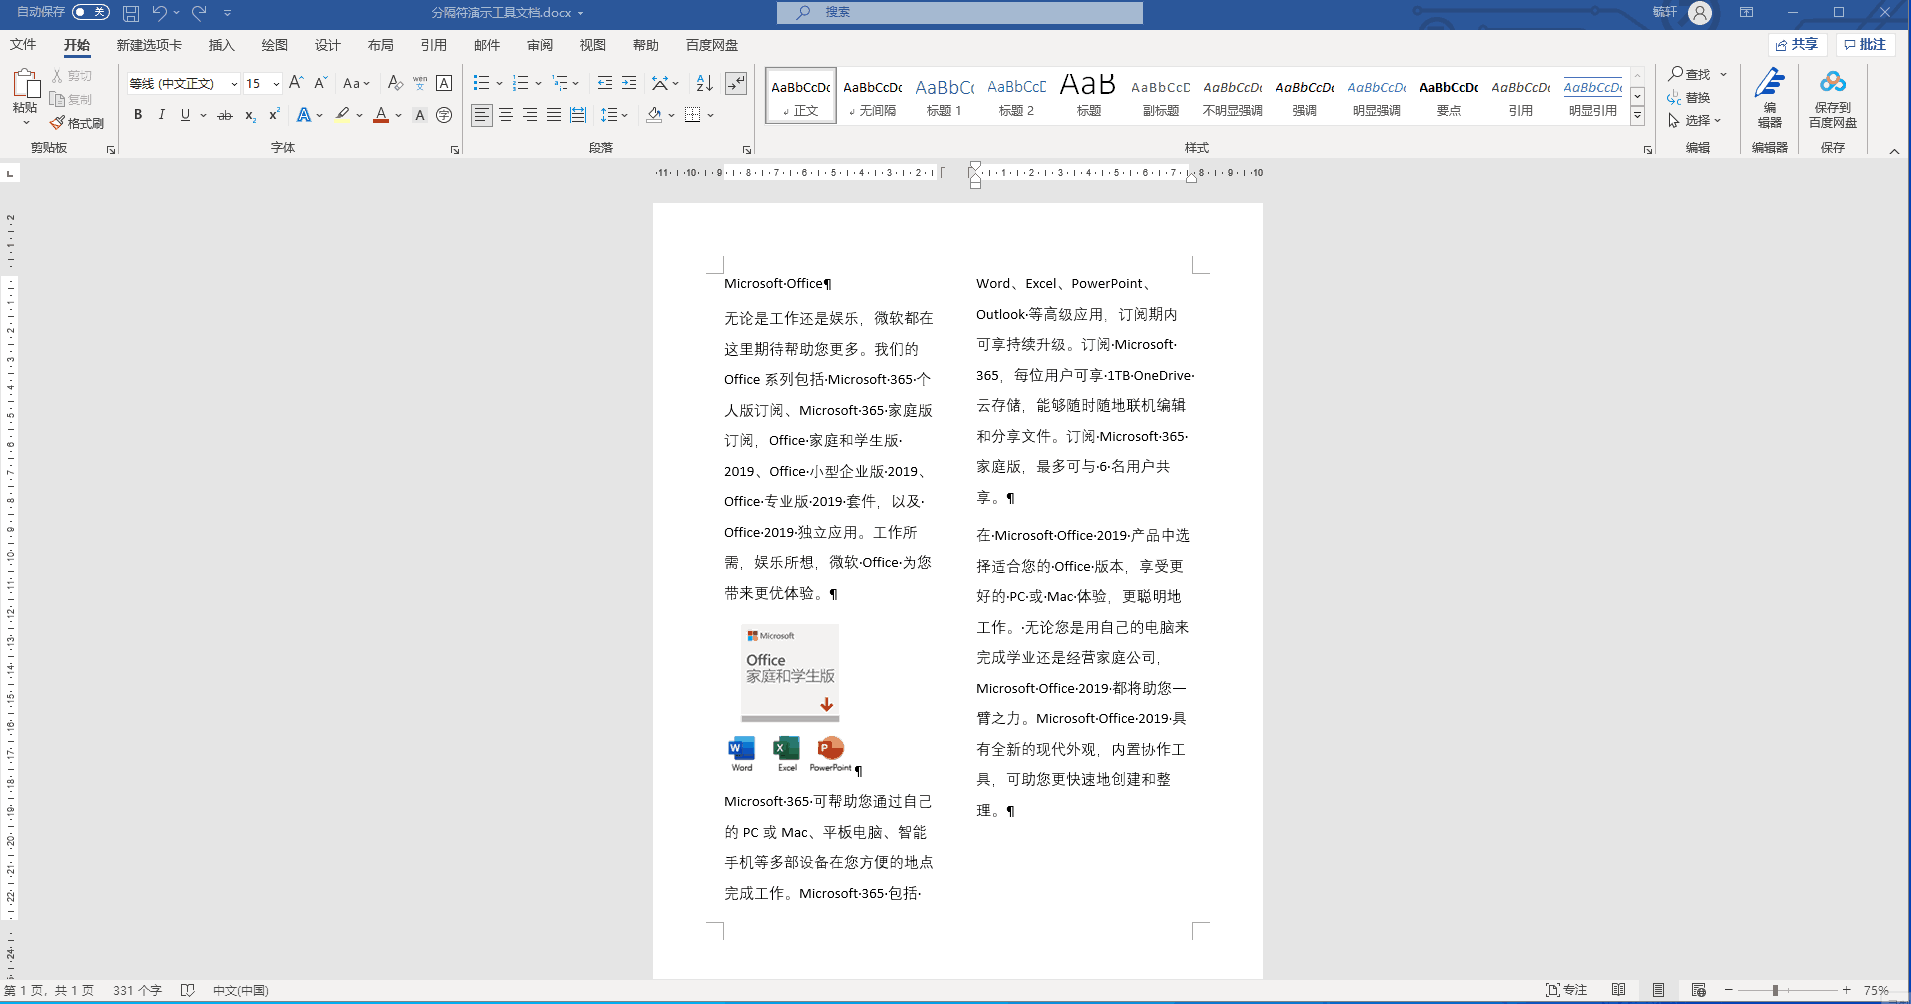Click the Decrease Indent icon
Screen dimensions: 1911x1004
605,83
